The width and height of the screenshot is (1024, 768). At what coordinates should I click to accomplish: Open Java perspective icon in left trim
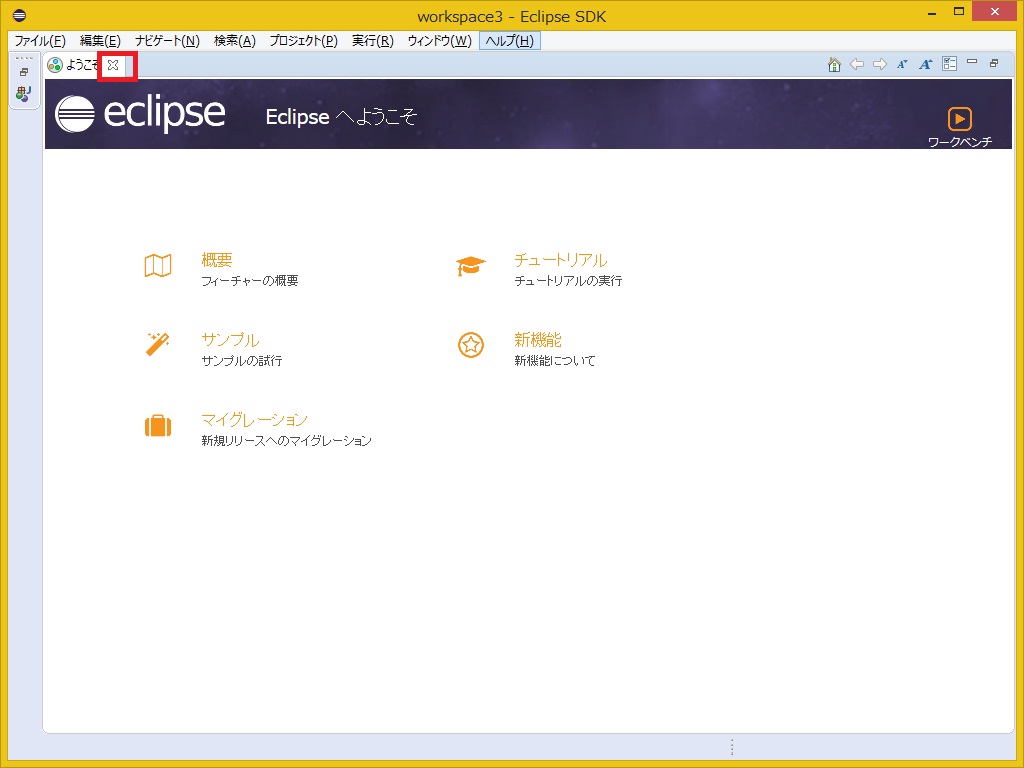pos(24,93)
